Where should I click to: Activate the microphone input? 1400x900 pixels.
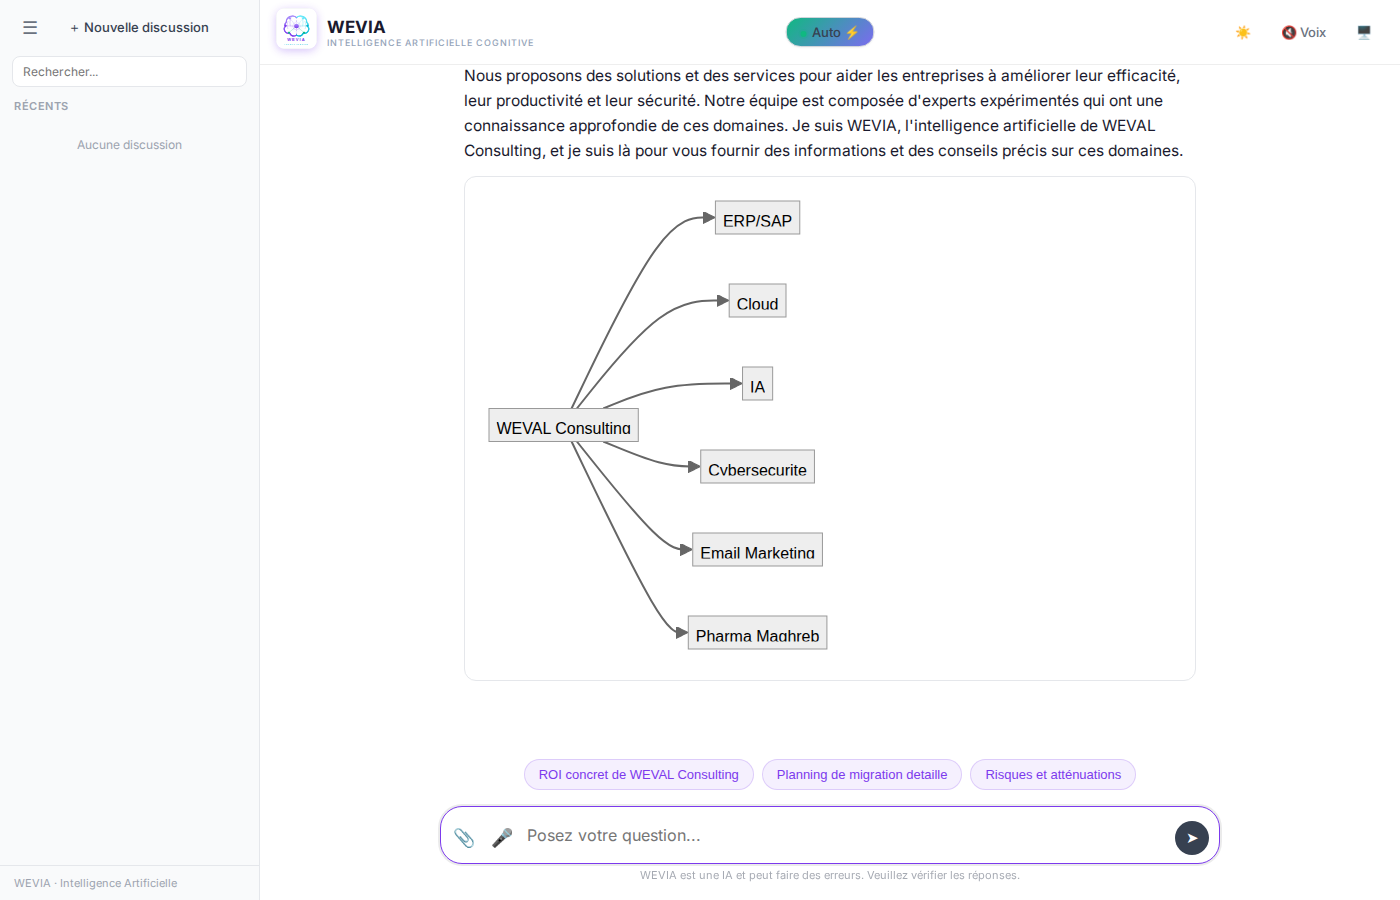click(502, 837)
